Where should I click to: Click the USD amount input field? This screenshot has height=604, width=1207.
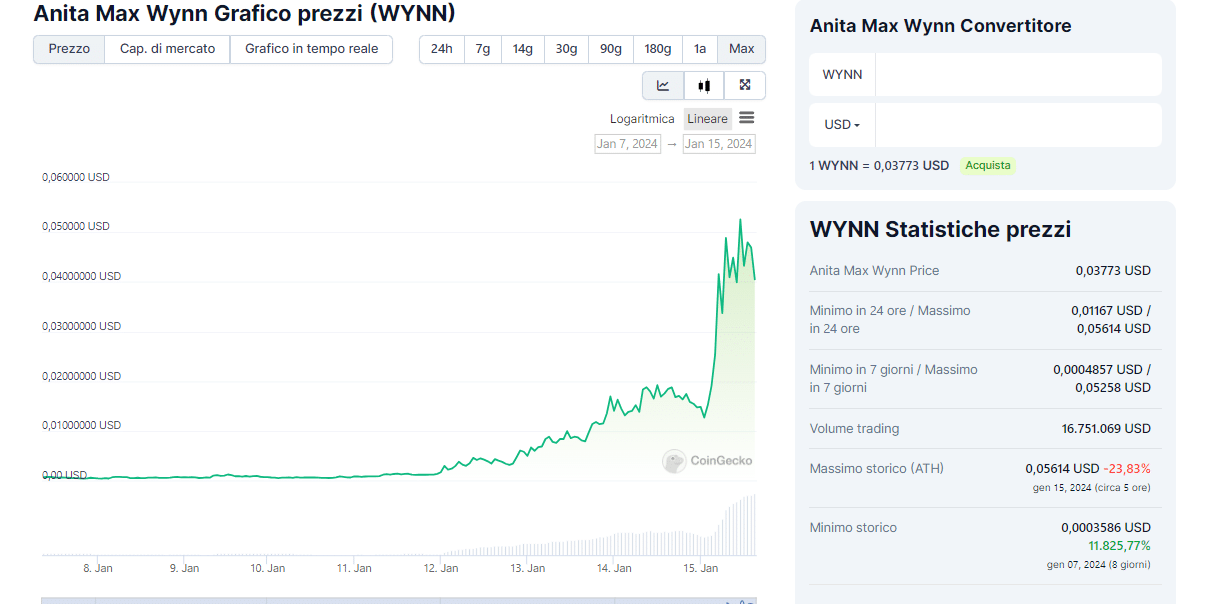coord(1017,125)
